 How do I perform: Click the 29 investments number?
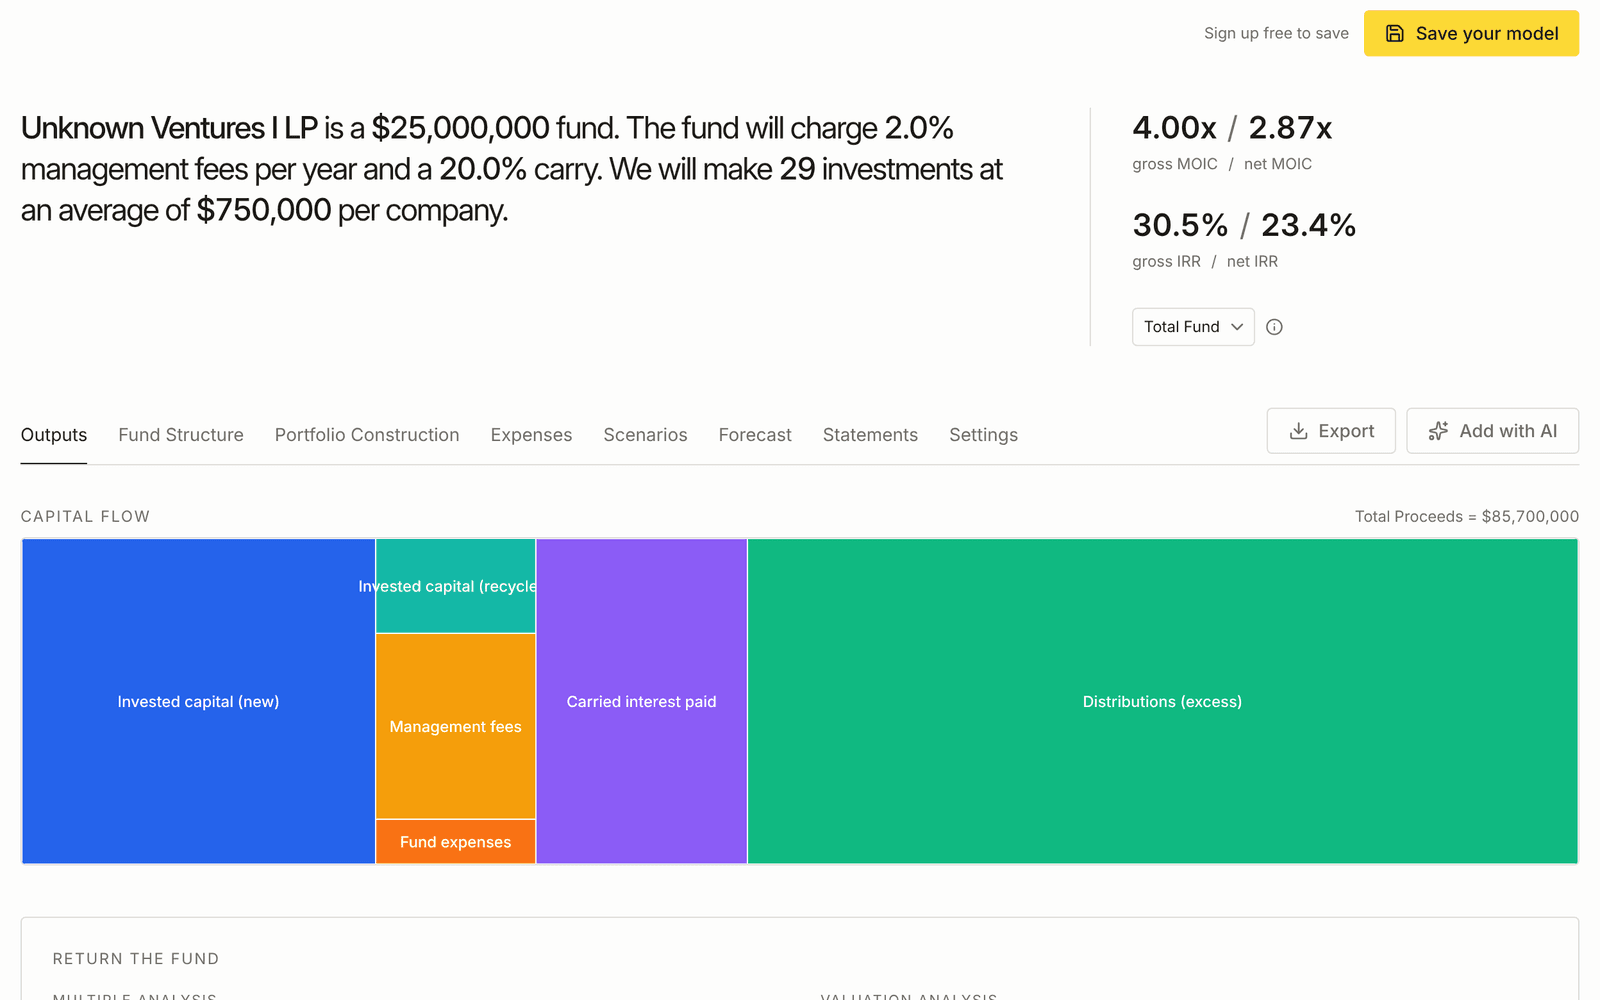pyautogui.click(x=798, y=169)
